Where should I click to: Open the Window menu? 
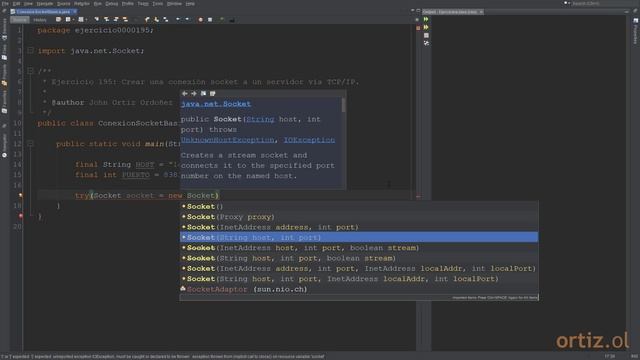click(x=174, y=4)
